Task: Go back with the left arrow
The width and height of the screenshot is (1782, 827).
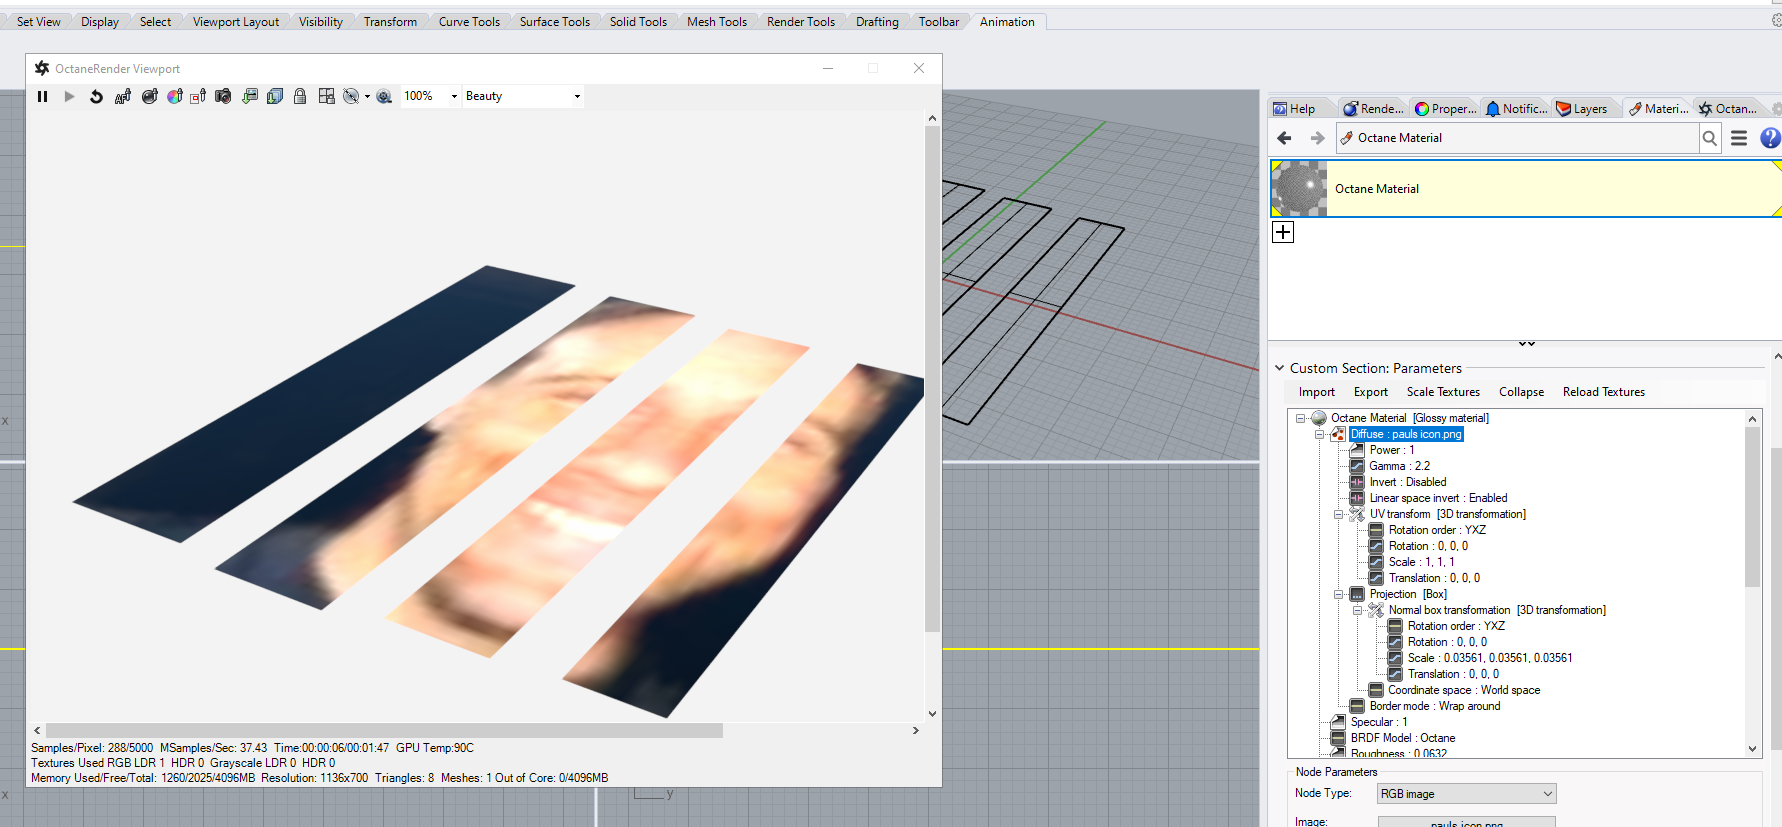Action: coord(1285,138)
